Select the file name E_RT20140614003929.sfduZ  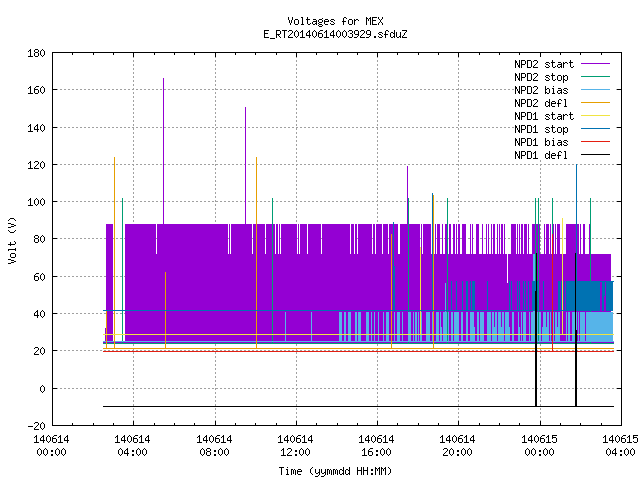coord(335,34)
